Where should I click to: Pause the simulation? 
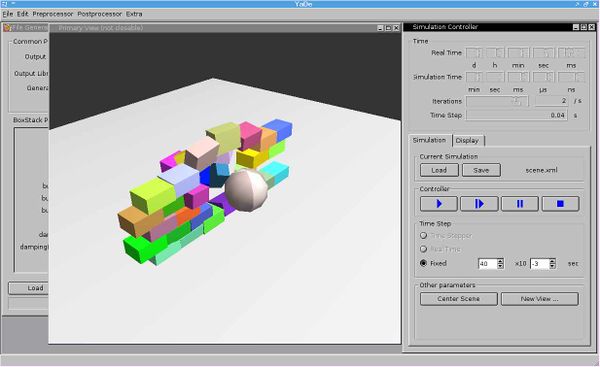coord(520,204)
